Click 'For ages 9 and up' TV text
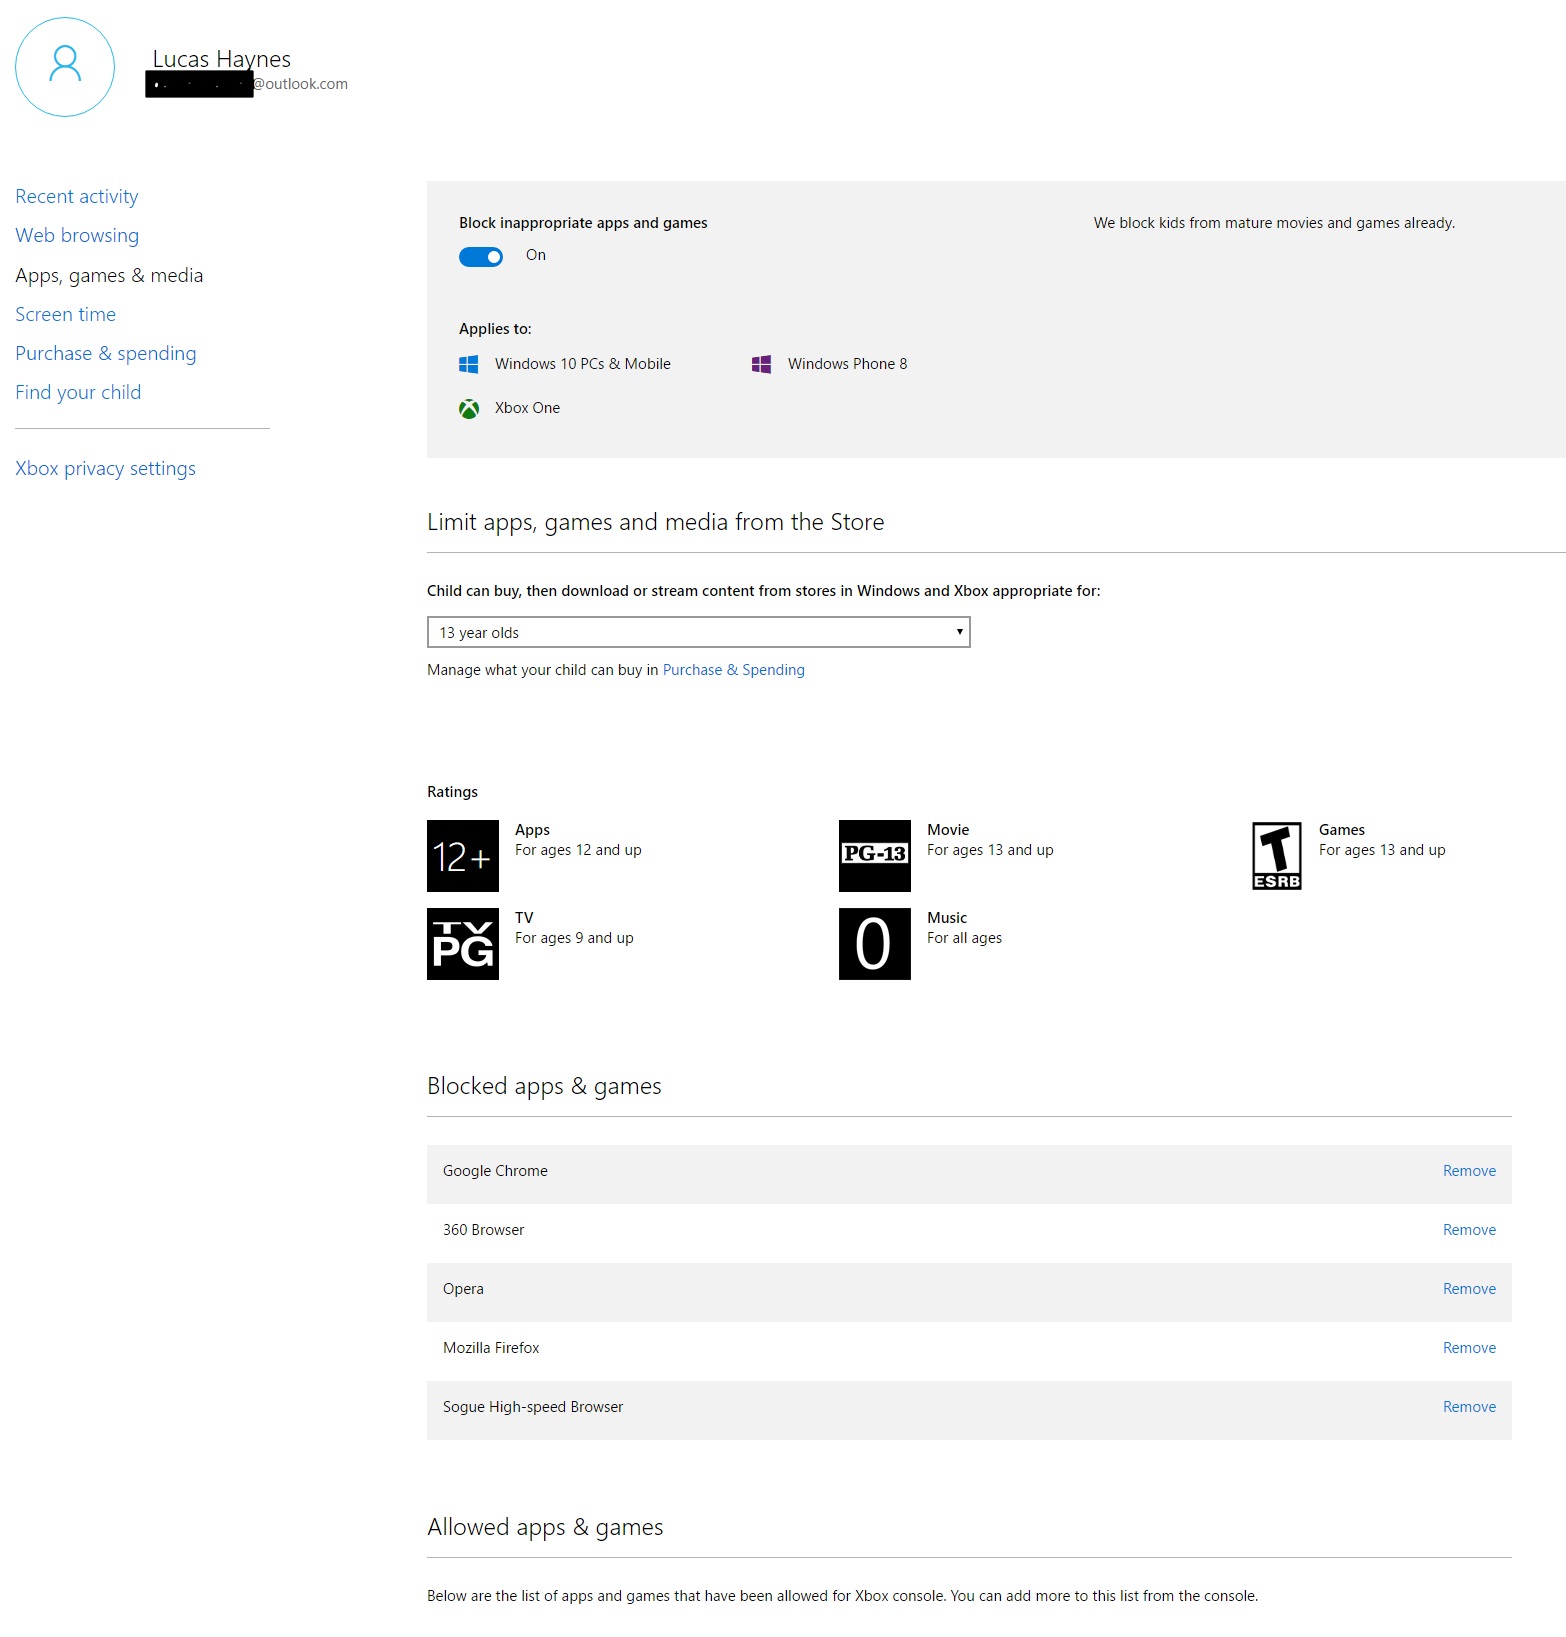Viewport: 1566px width, 1637px height. tap(574, 938)
